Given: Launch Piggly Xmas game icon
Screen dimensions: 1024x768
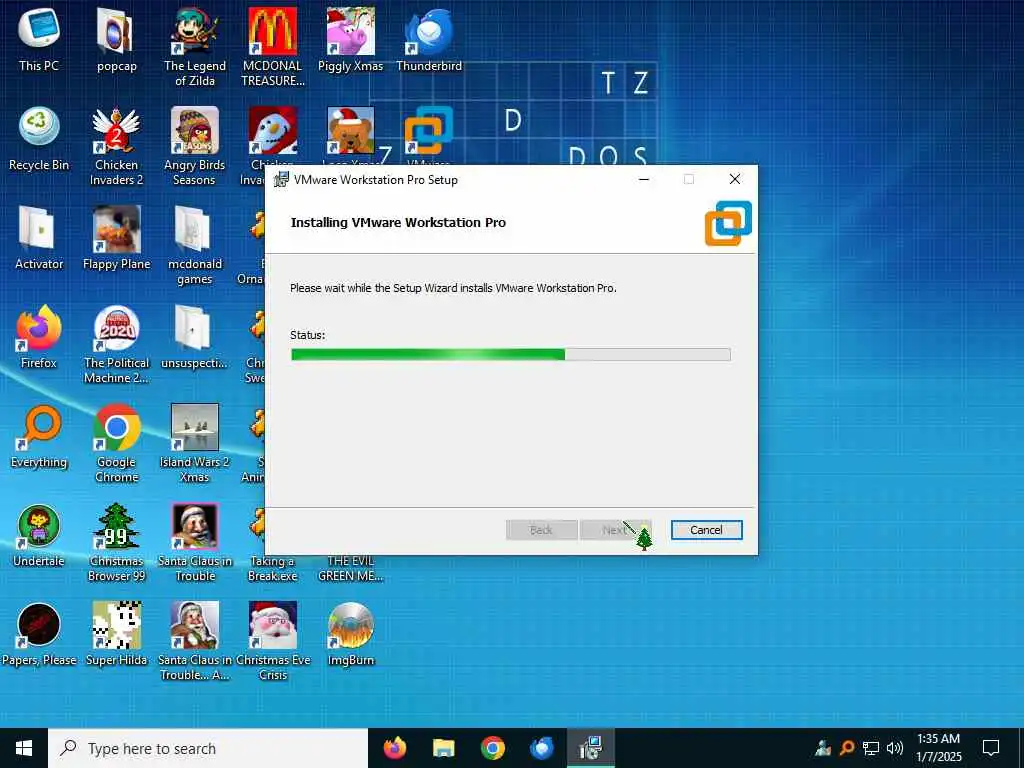Looking at the screenshot, I should (351, 39).
